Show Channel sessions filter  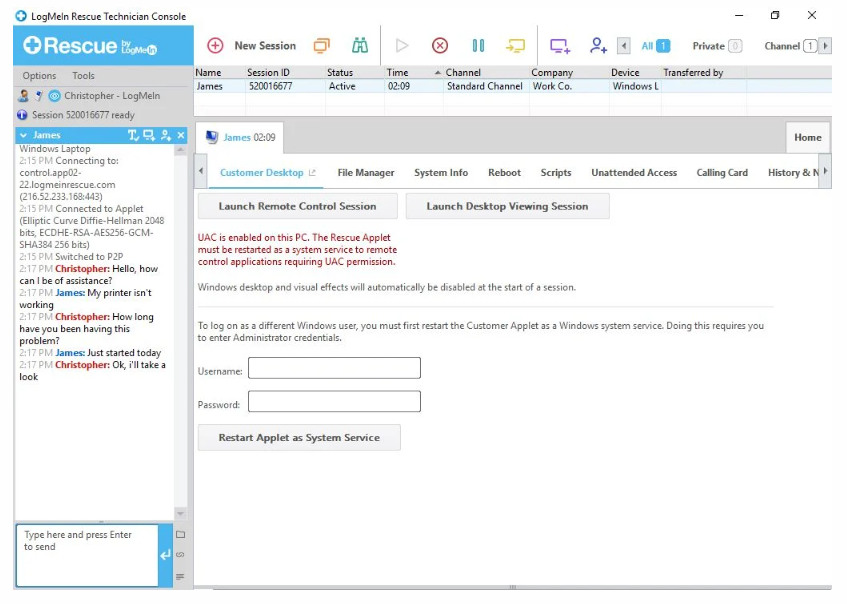pyautogui.click(x=790, y=46)
